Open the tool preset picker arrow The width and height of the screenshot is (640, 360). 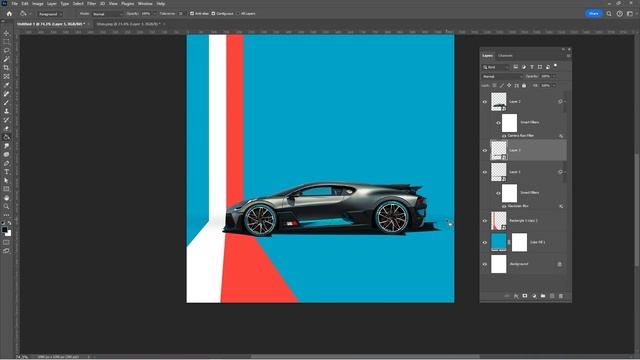[30, 14]
